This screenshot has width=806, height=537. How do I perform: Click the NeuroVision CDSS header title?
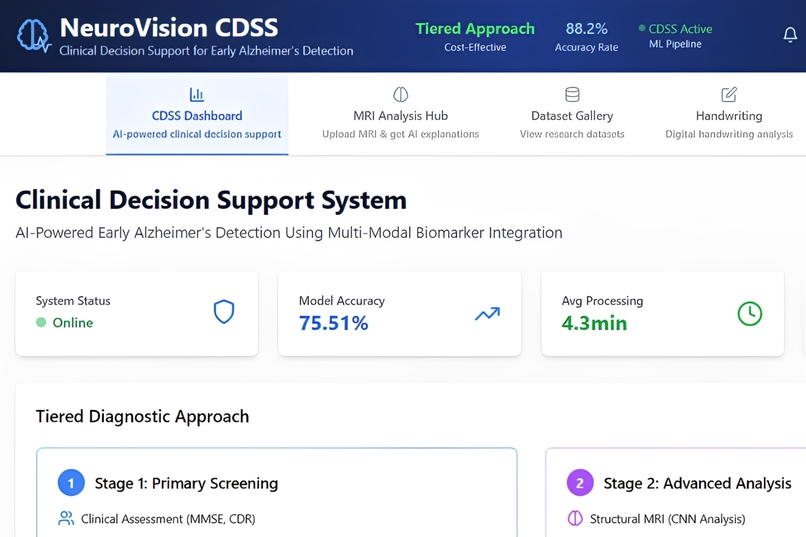point(169,28)
